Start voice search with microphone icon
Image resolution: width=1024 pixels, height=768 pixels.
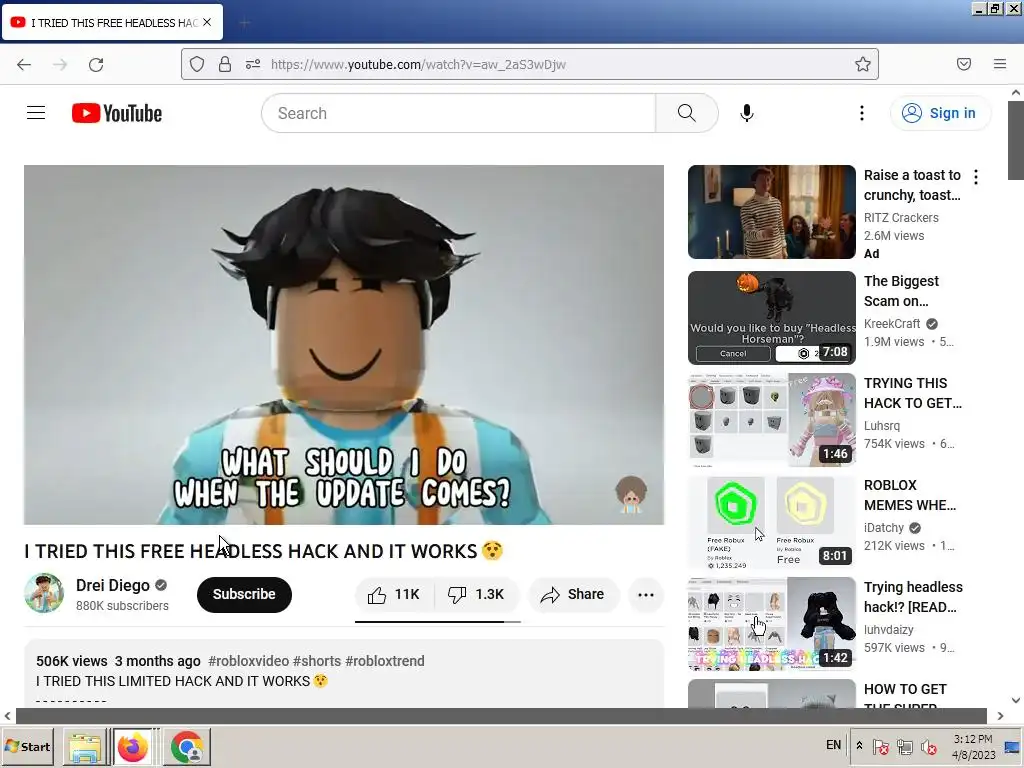point(746,113)
